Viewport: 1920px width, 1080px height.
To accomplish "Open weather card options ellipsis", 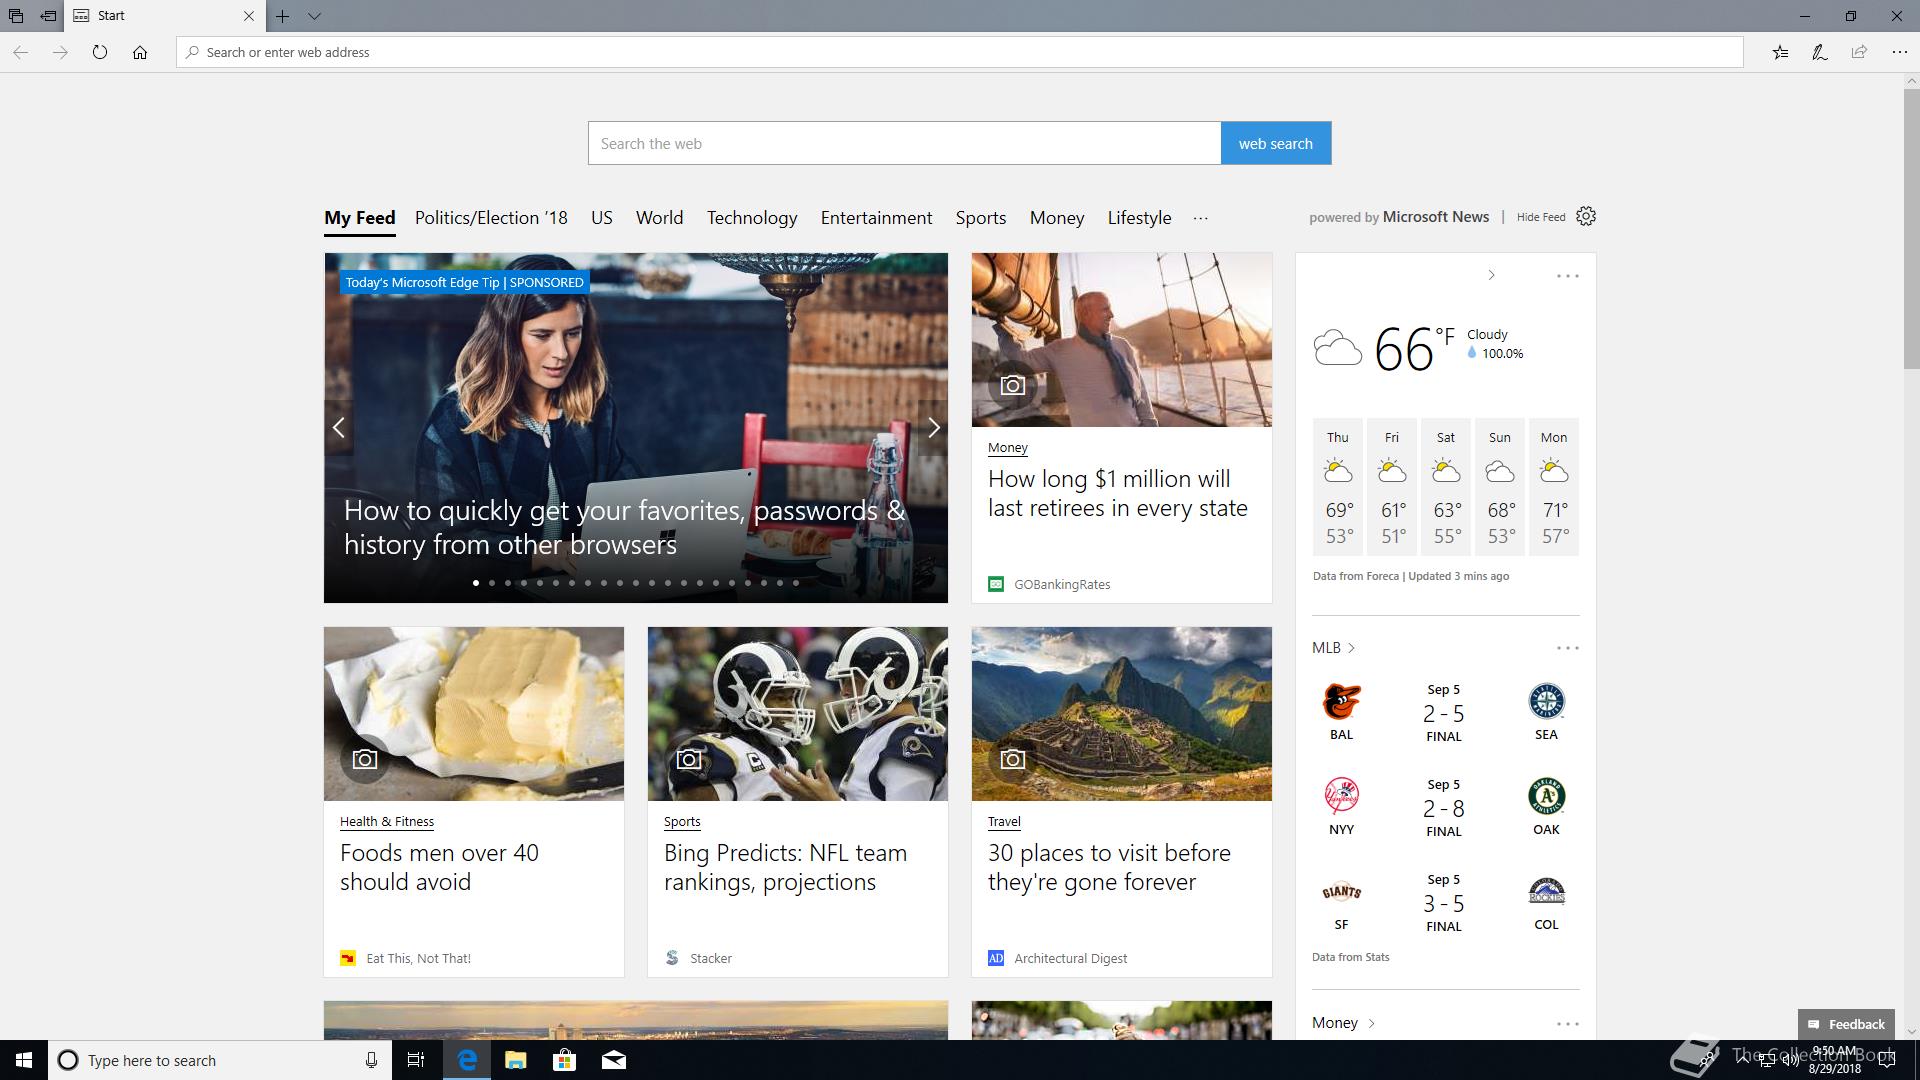I will [x=1567, y=276].
